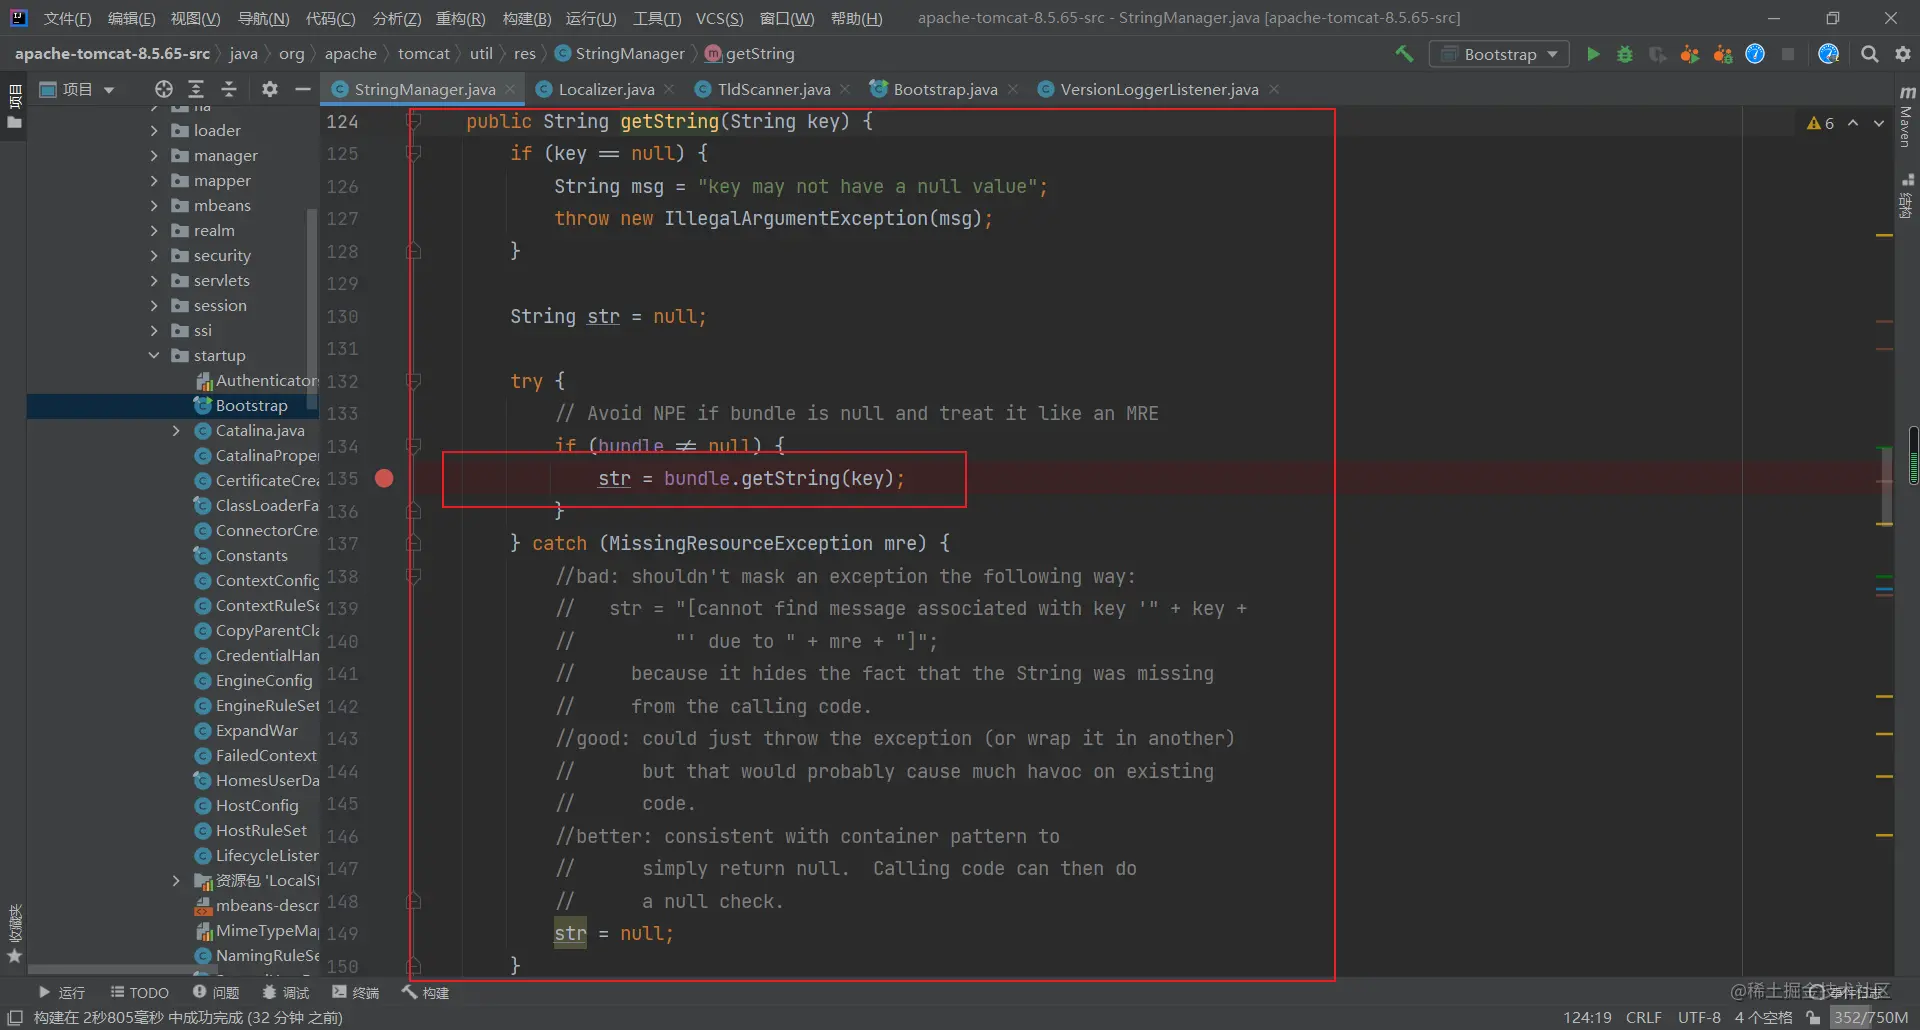Fold the getString method at line 124
The image size is (1920, 1030).
(413, 121)
